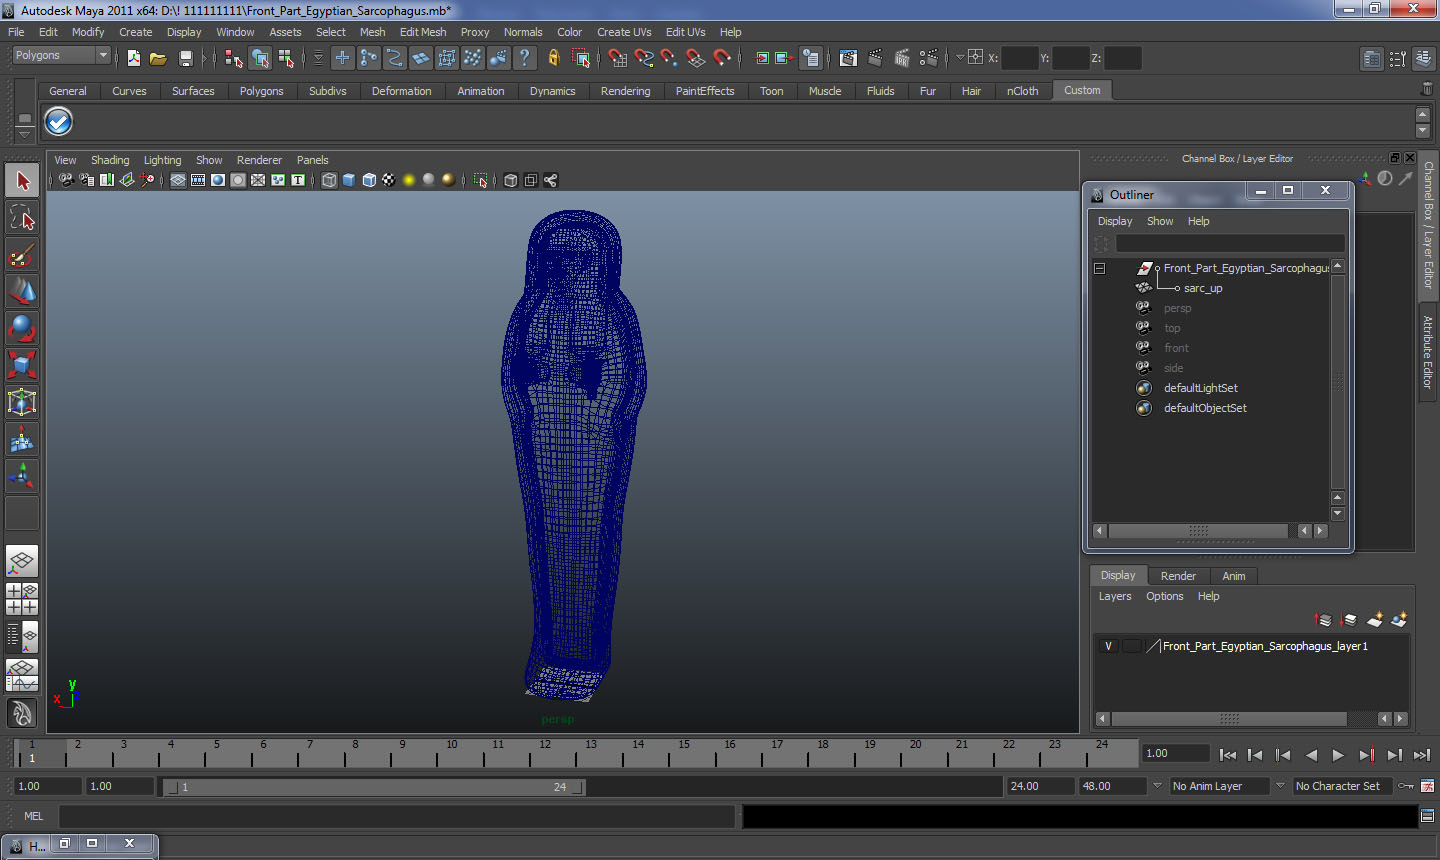
Task: Click the custom shelf checkmark button
Action: coord(59,122)
